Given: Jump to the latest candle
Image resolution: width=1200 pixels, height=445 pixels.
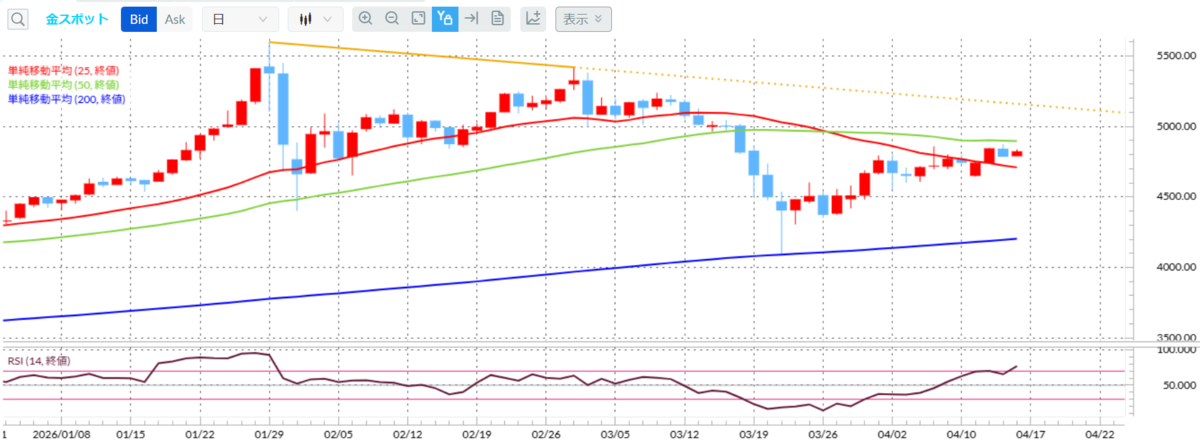Looking at the screenshot, I should point(472,19).
